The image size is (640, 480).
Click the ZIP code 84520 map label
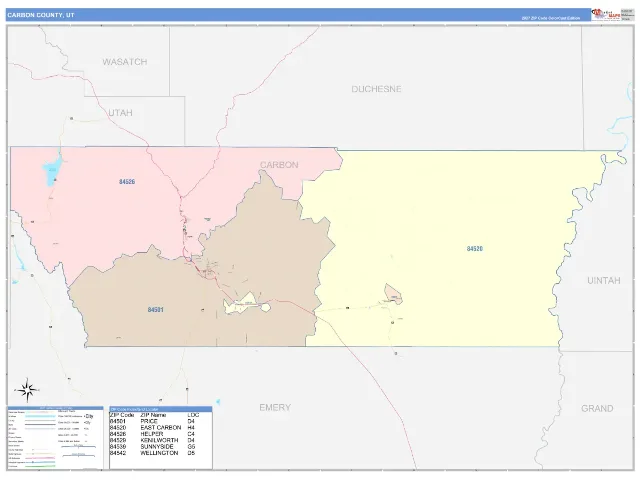tap(475, 249)
